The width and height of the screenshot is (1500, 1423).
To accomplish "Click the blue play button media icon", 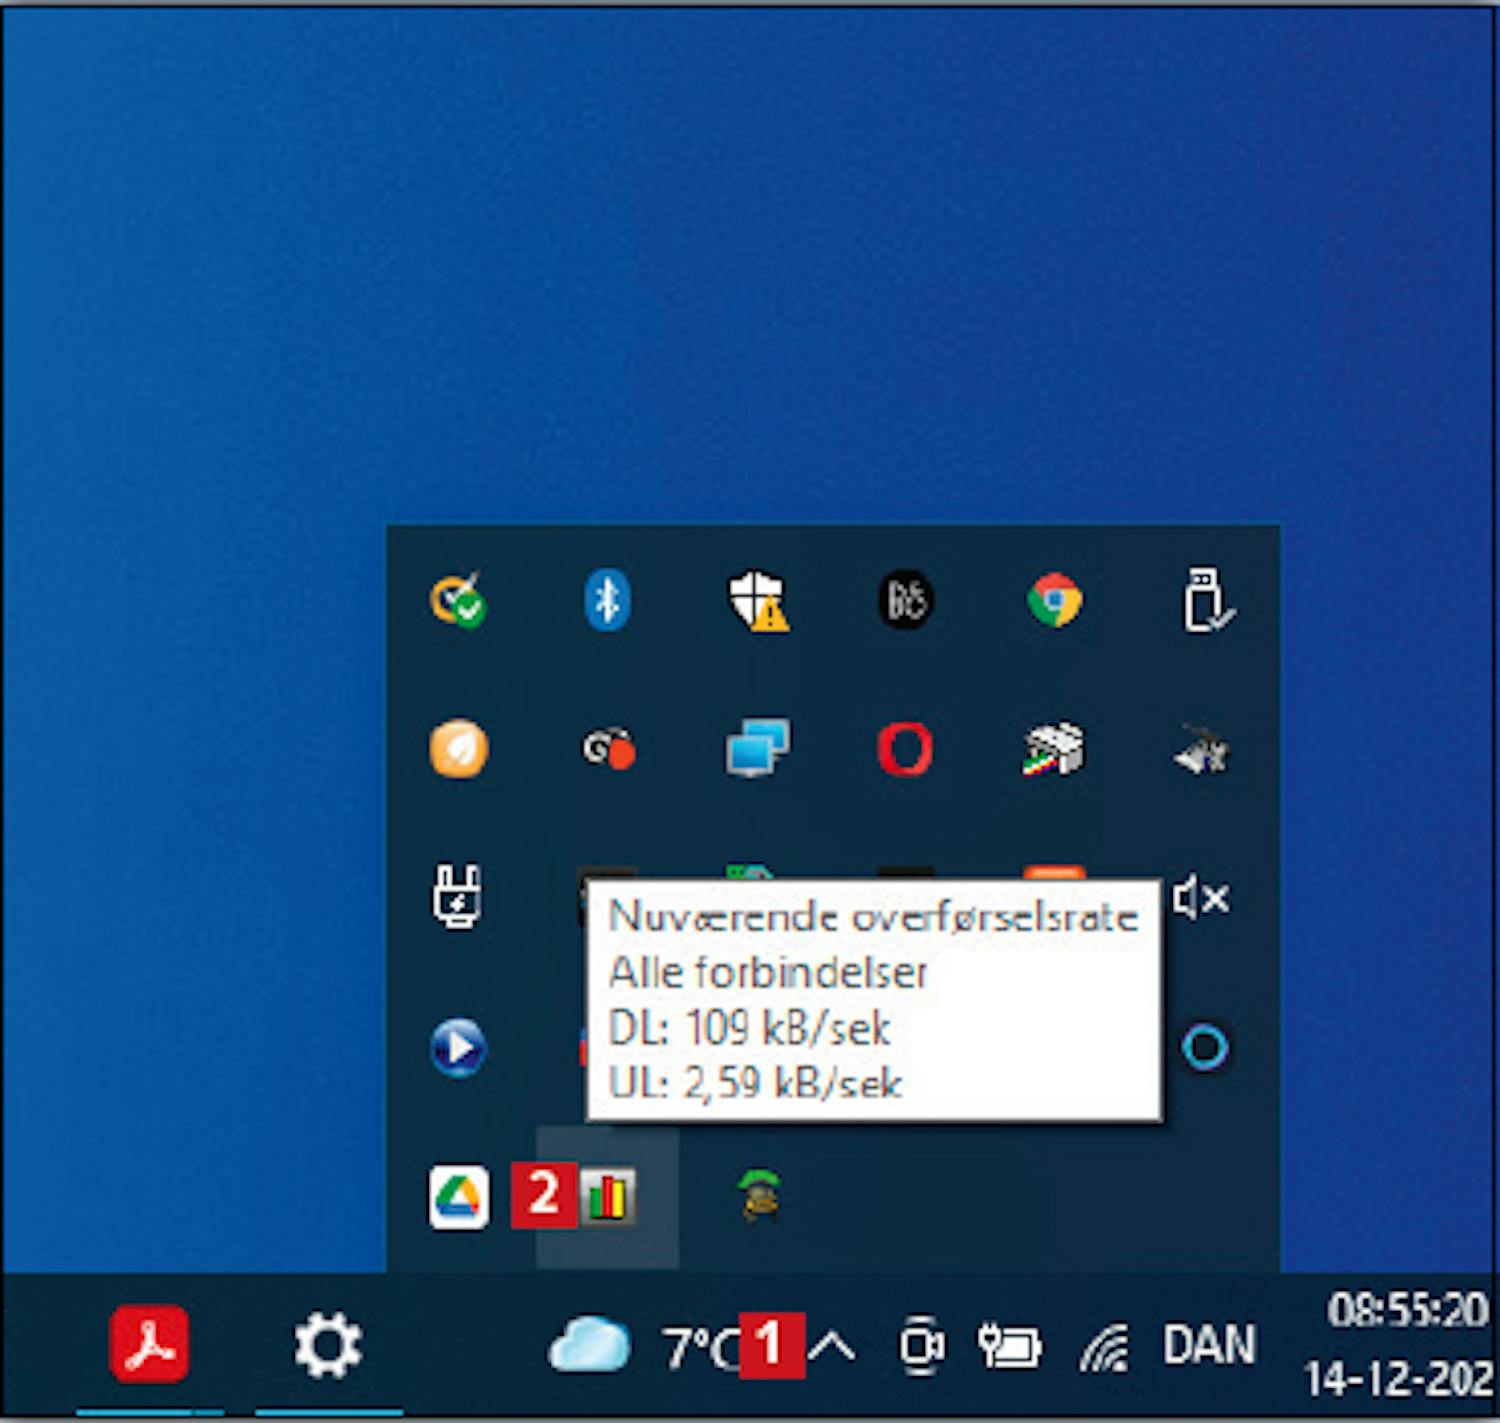I will point(459,1048).
